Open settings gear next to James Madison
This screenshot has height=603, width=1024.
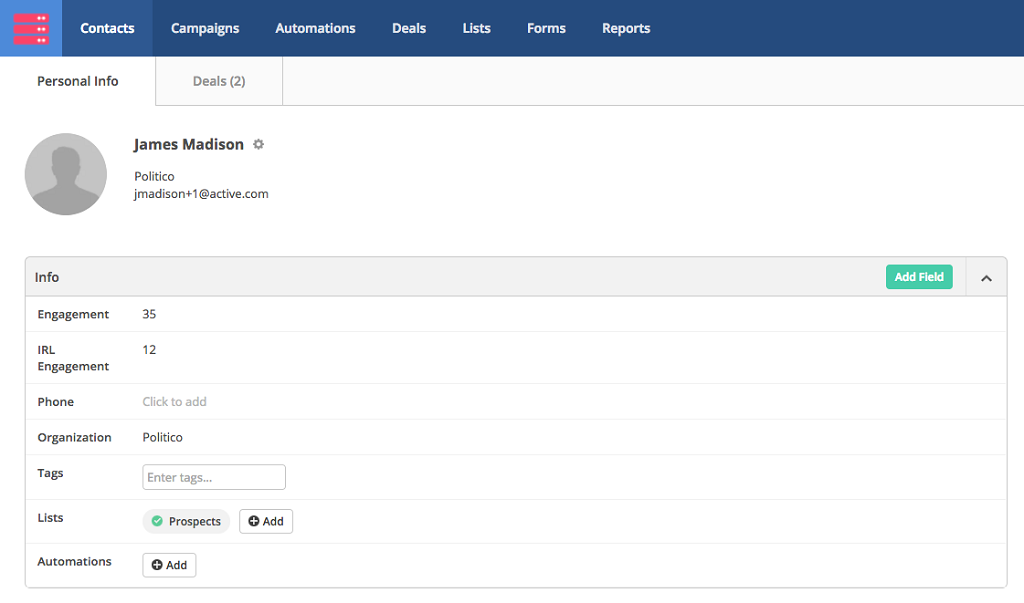tap(258, 144)
